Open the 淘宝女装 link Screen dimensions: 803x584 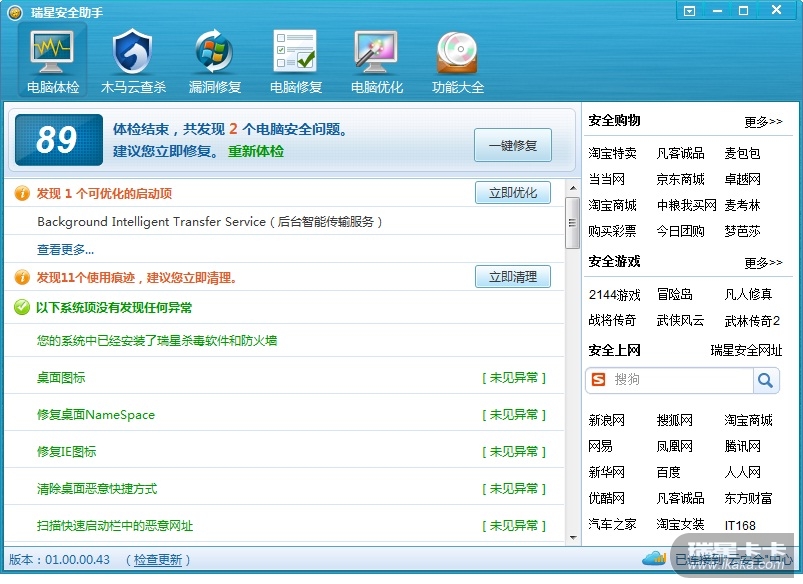tap(681, 525)
